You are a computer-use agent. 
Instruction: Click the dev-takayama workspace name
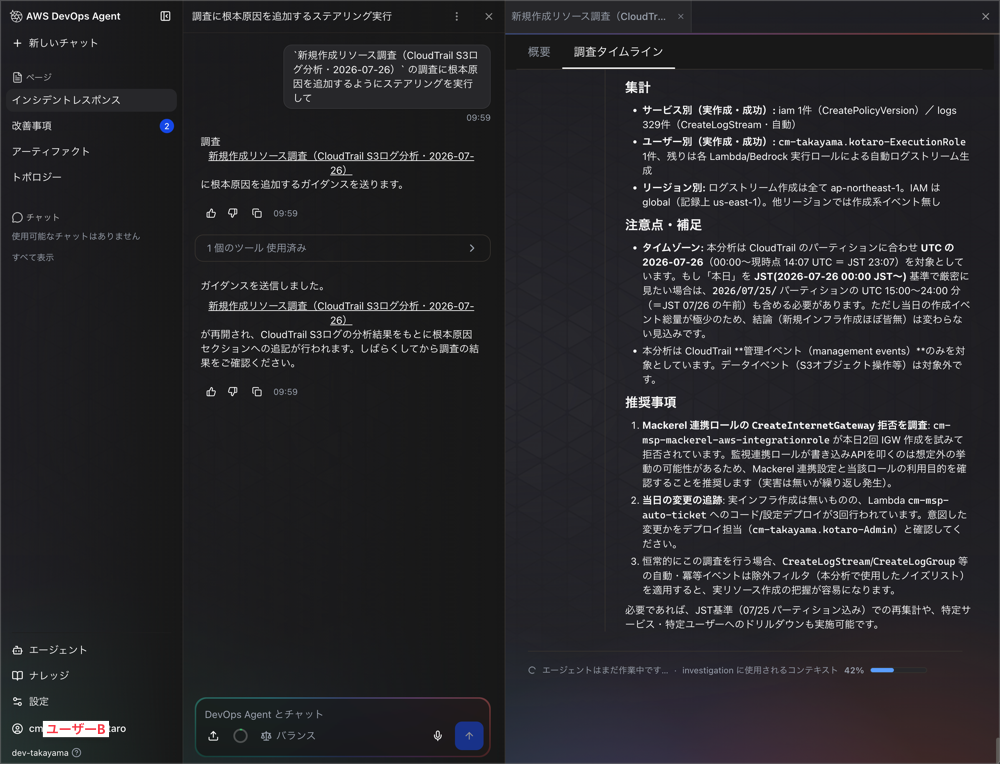pos(40,753)
